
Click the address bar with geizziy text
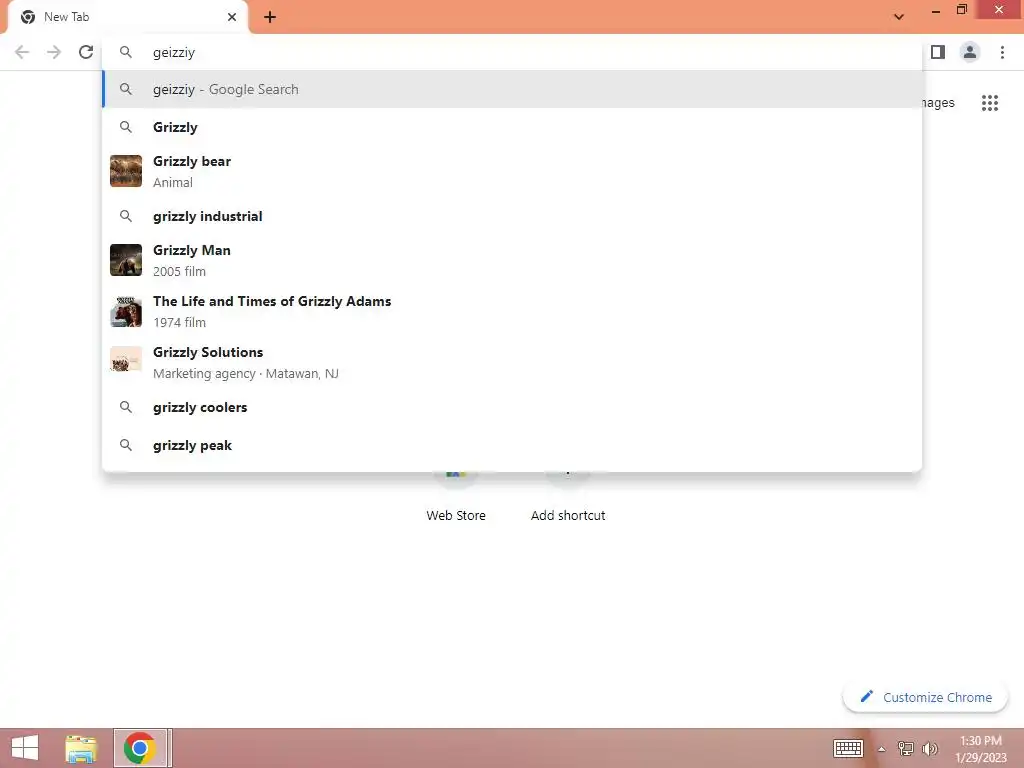point(513,52)
